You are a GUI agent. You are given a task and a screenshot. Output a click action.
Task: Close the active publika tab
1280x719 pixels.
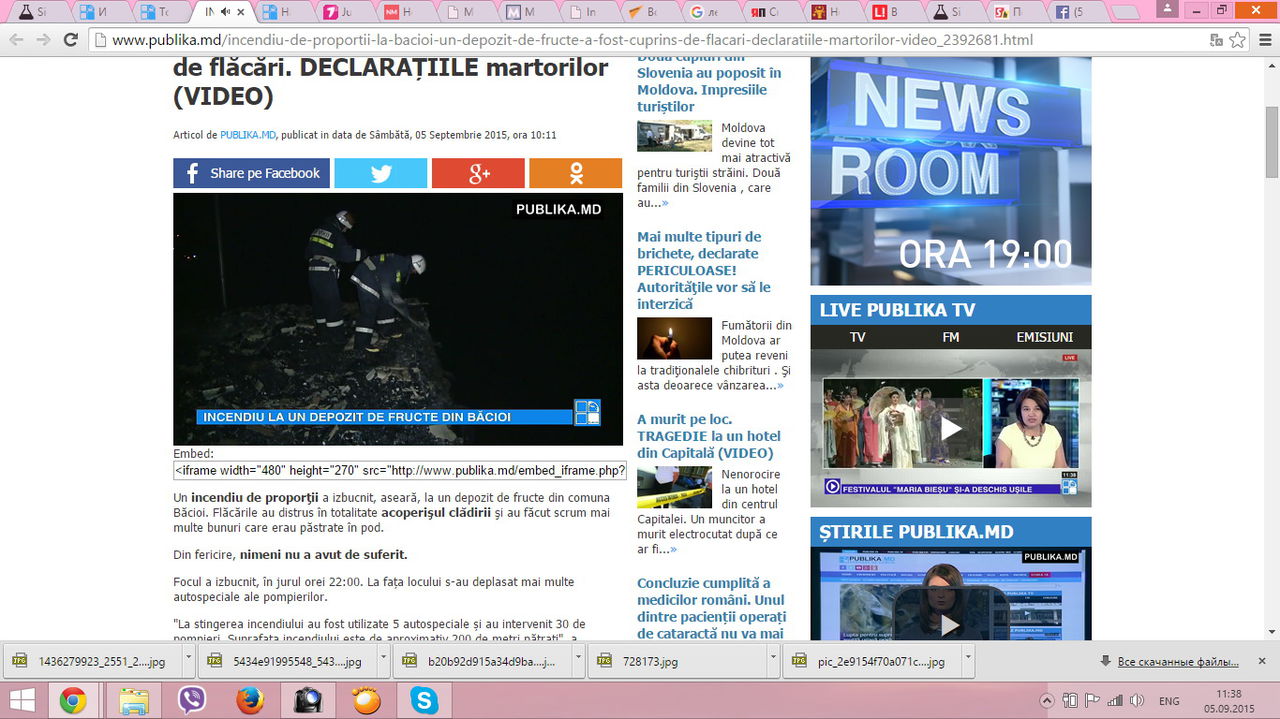point(241,12)
